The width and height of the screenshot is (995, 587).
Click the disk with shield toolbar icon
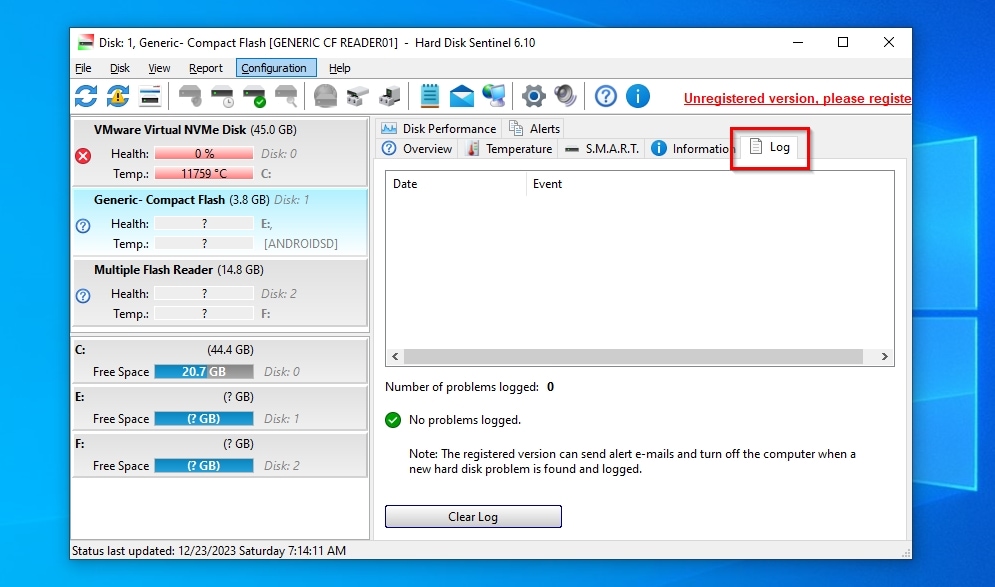pyautogui.click(x=190, y=96)
